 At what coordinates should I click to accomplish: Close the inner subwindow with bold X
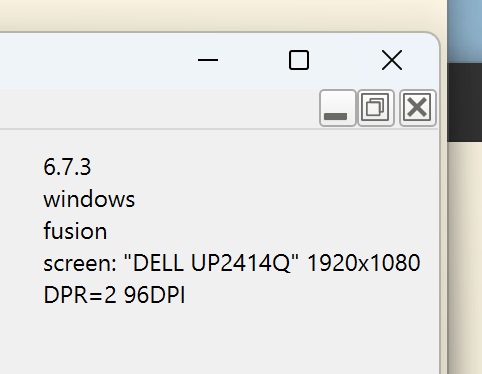(x=418, y=108)
